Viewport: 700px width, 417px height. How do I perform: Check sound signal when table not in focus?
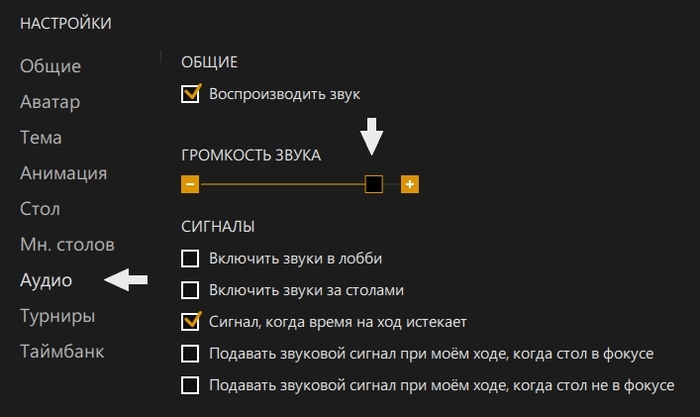[x=190, y=385]
